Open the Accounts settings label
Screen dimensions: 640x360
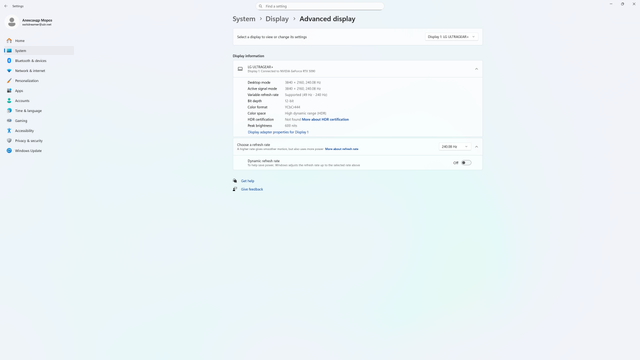[x=22, y=101]
